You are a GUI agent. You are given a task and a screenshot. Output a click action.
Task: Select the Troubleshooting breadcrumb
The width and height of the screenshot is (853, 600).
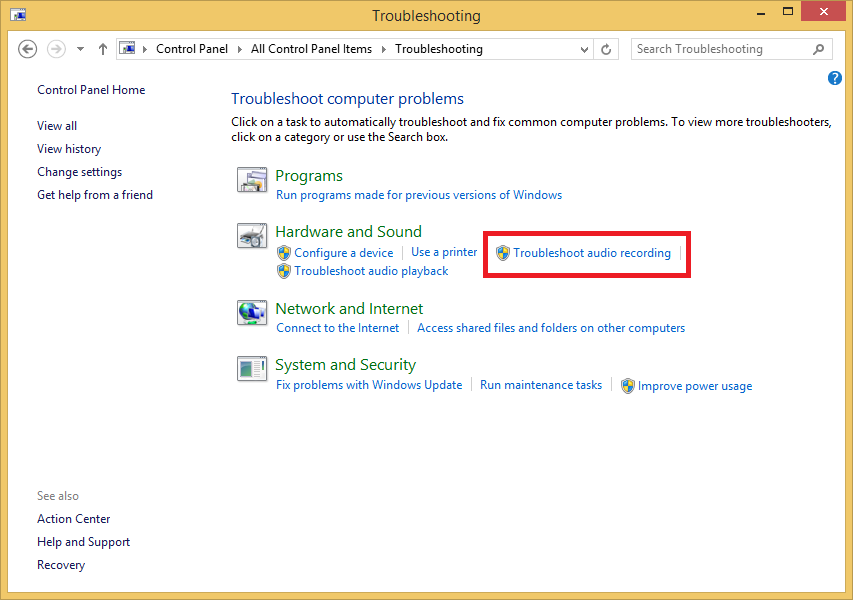438,49
